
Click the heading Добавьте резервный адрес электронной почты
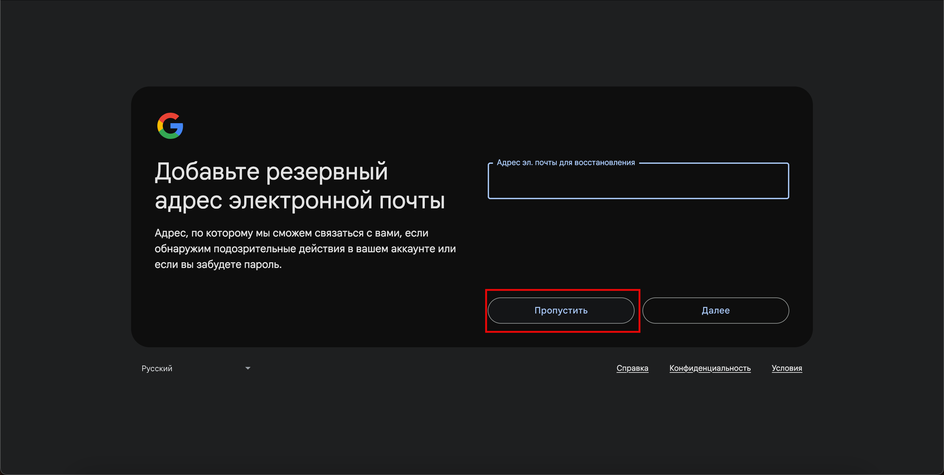(300, 186)
